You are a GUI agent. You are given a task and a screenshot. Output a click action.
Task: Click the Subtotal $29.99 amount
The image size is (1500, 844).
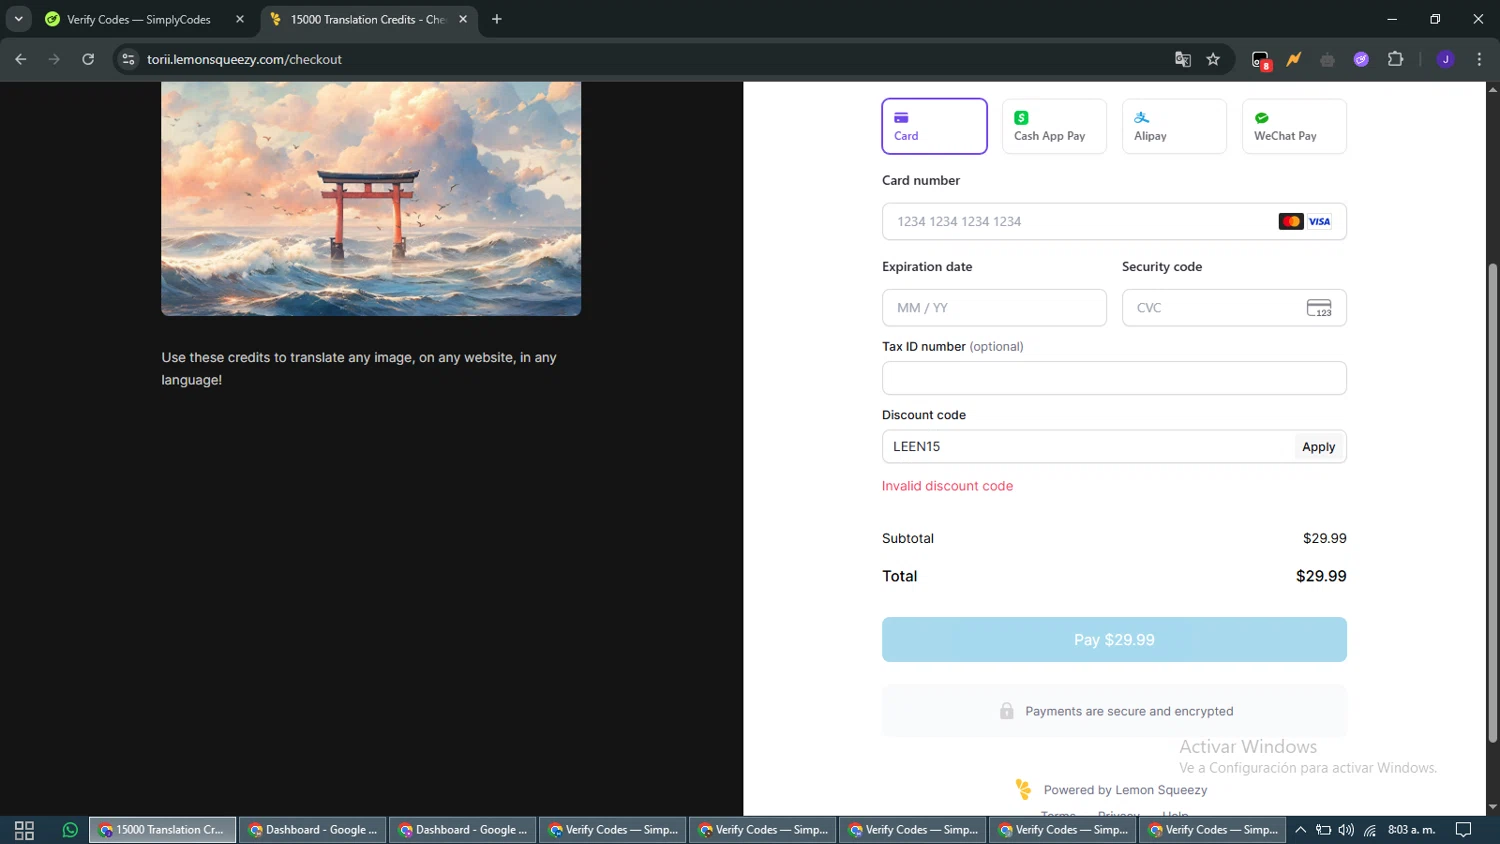click(1324, 538)
